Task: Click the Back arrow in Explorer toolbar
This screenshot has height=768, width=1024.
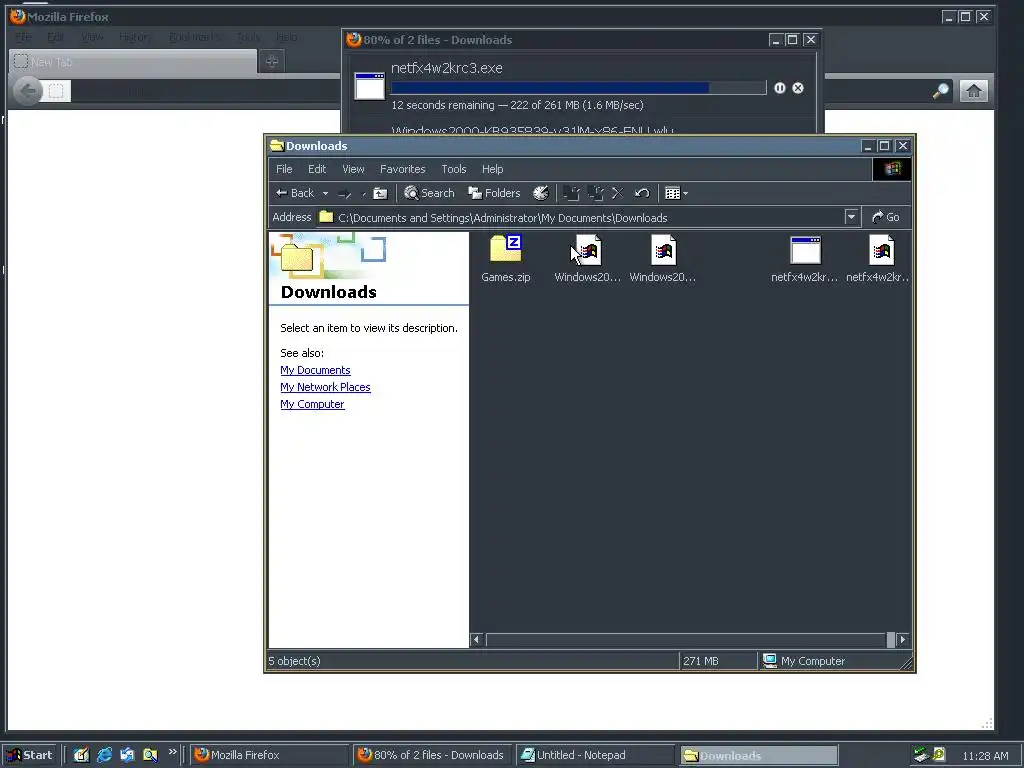Action: pos(295,193)
